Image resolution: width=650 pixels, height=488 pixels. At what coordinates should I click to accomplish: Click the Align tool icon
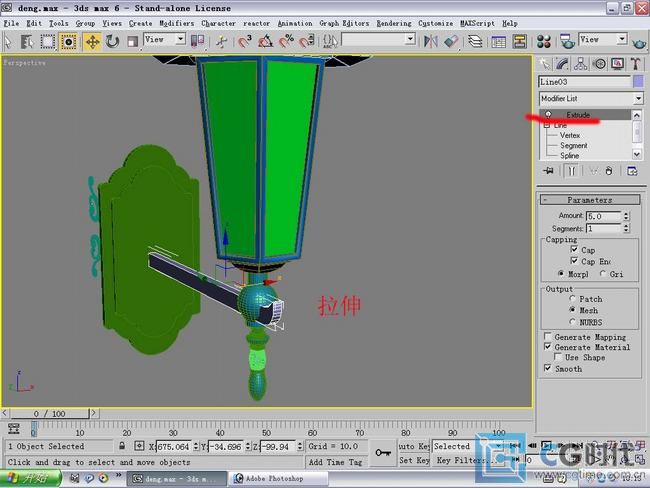click(x=451, y=41)
